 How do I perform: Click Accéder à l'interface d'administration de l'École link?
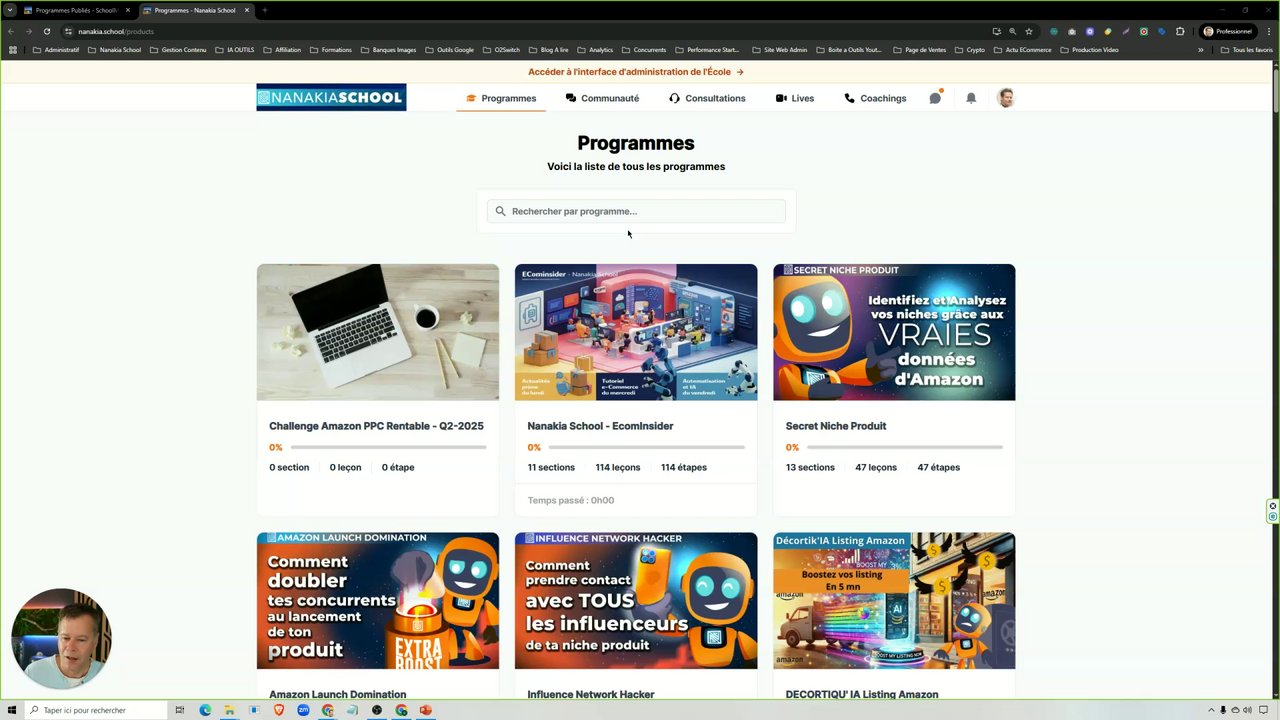pyautogui.click(x=636, y=72)
